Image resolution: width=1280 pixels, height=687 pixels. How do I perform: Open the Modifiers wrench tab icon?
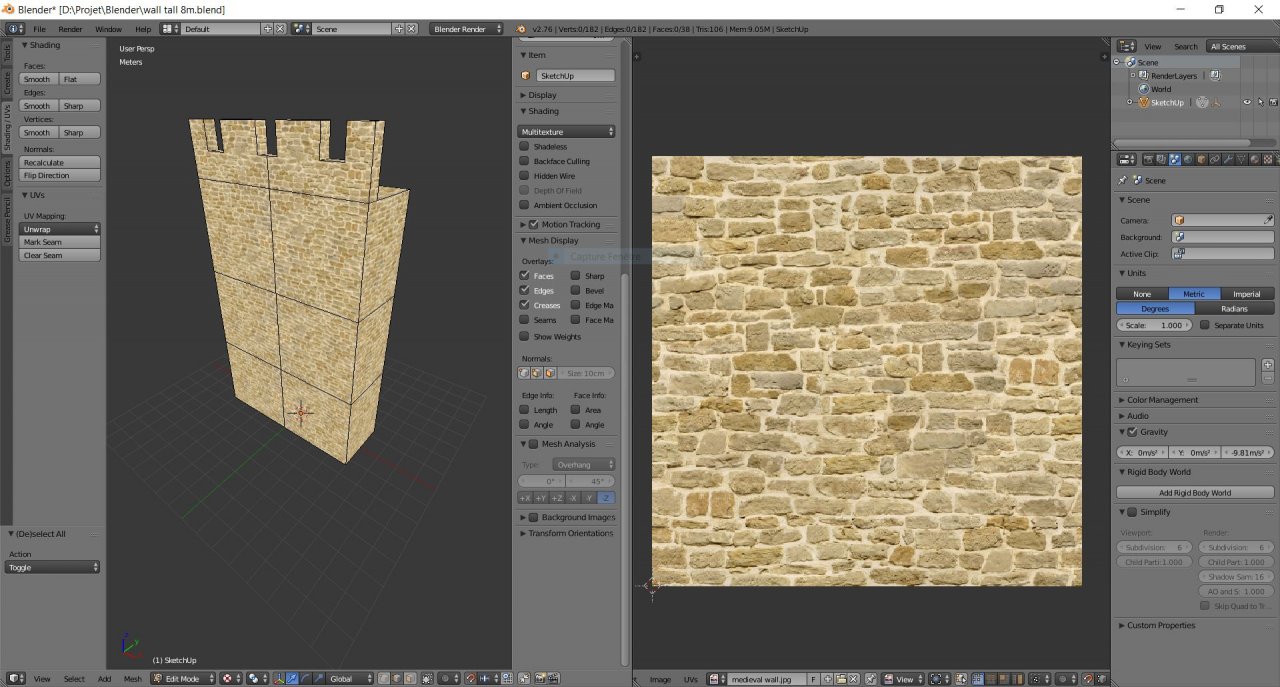click(1228, 159)
